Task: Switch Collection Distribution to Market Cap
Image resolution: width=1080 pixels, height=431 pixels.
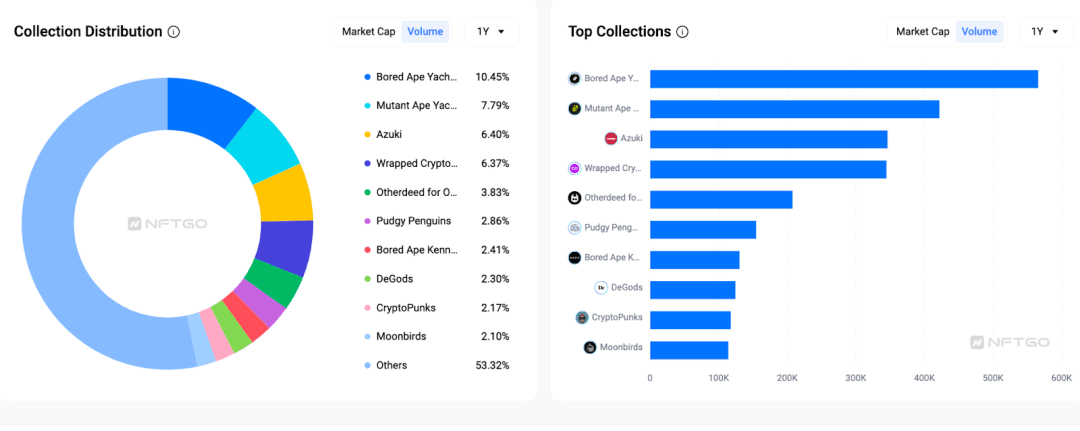Action: click(366, 32)
